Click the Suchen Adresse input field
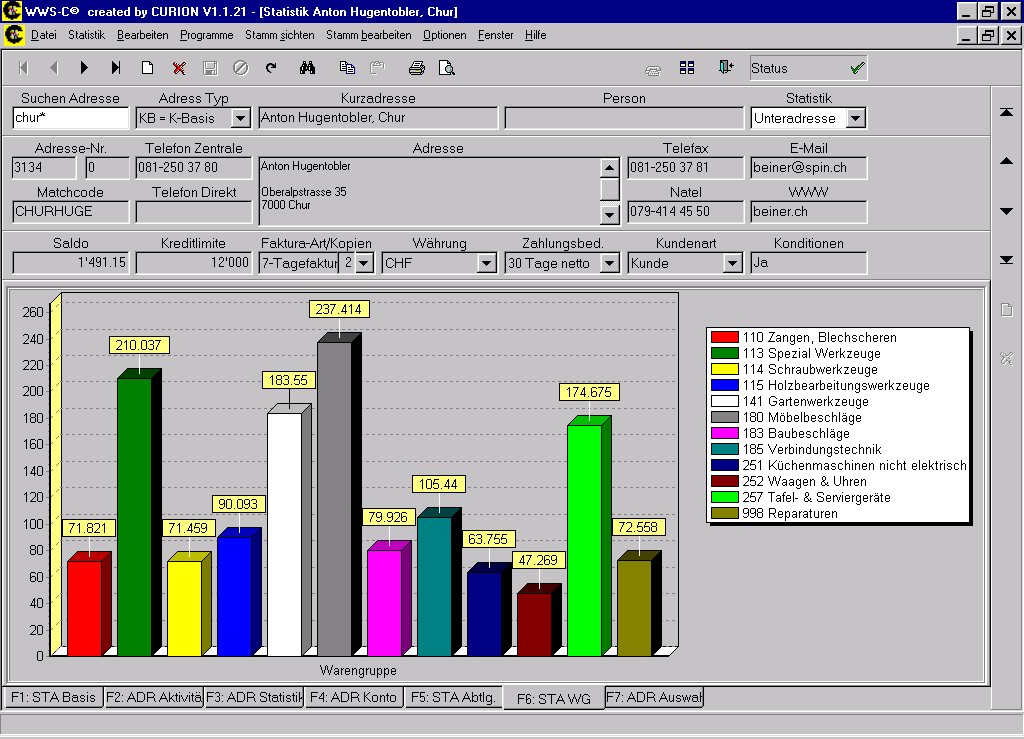Image resolution: width=1024 pixels, height=739 pixels. click(71, 118)
